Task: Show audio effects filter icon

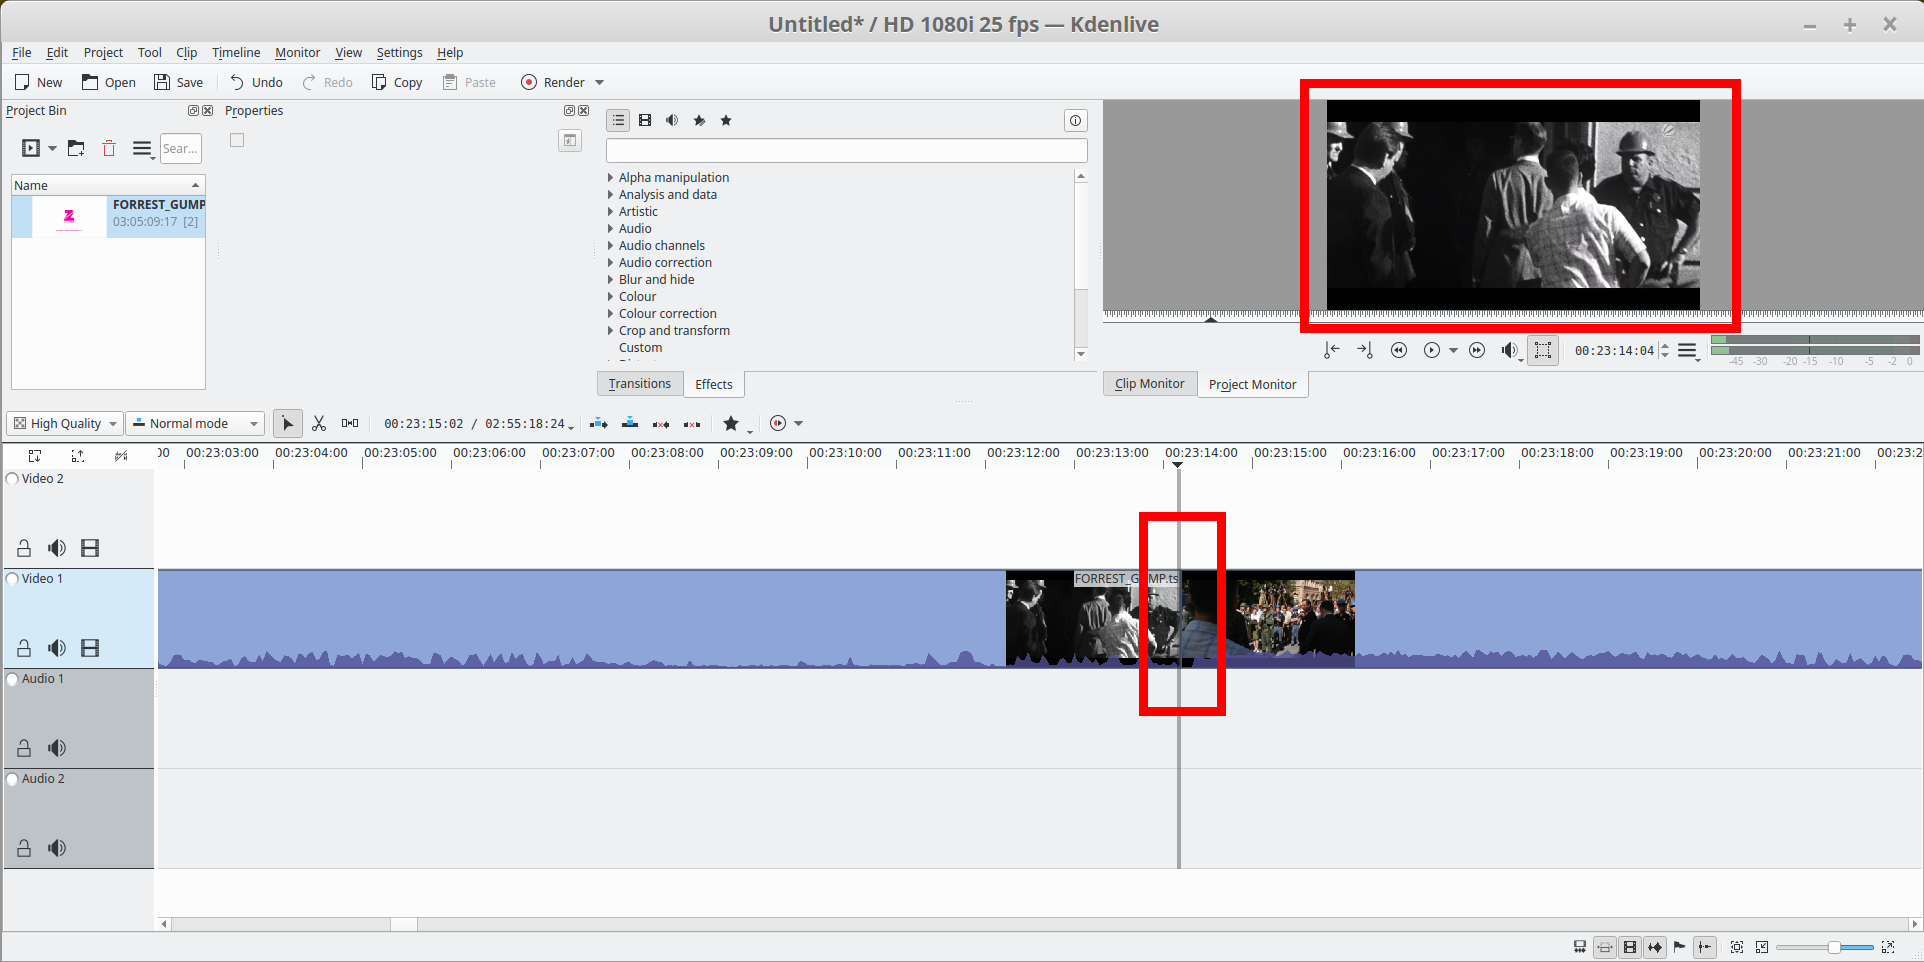Action: 672,120
